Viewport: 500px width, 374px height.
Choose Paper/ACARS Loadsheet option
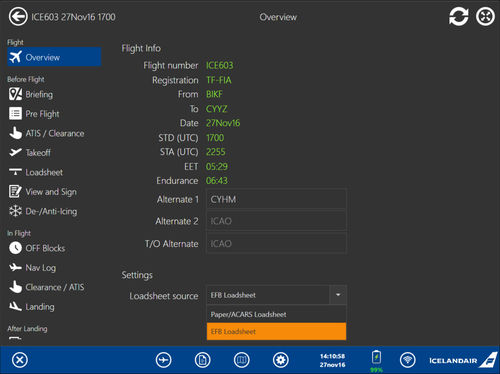(x=276, y=314)
